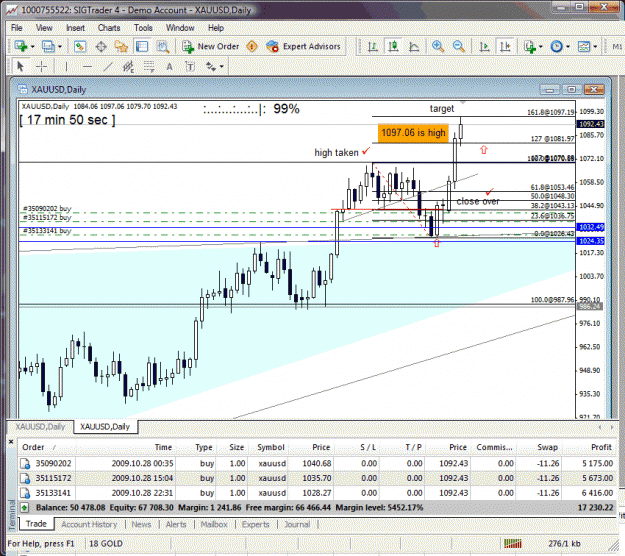Open the Tools menu
The width and height of the screenshot is (625, 556).
click(143, 28)
